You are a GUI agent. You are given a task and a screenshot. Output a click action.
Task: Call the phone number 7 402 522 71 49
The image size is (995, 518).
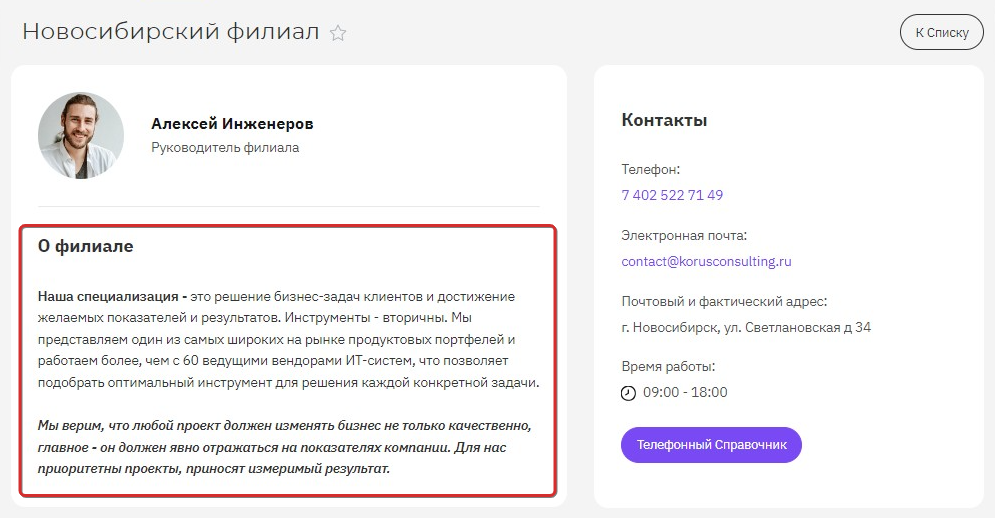[672, 196]
